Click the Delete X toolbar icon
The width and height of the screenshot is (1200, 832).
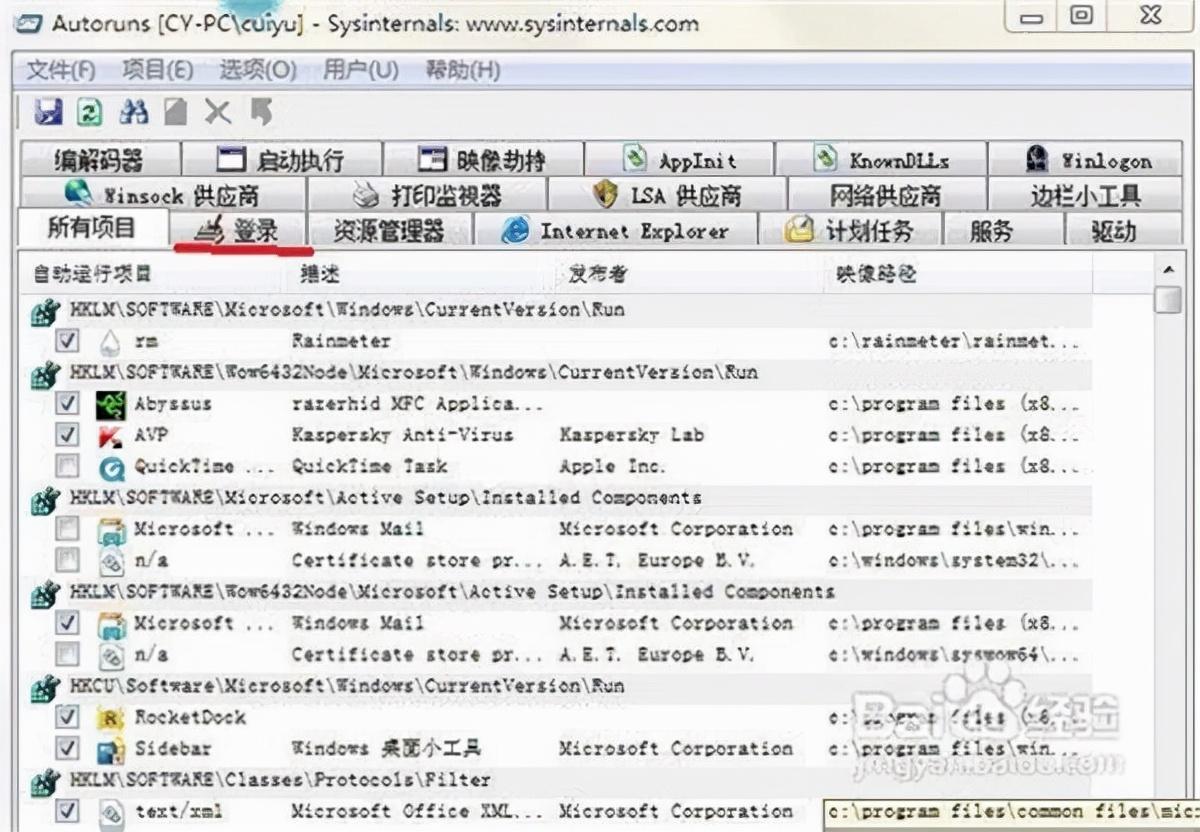tap(217, 112)
